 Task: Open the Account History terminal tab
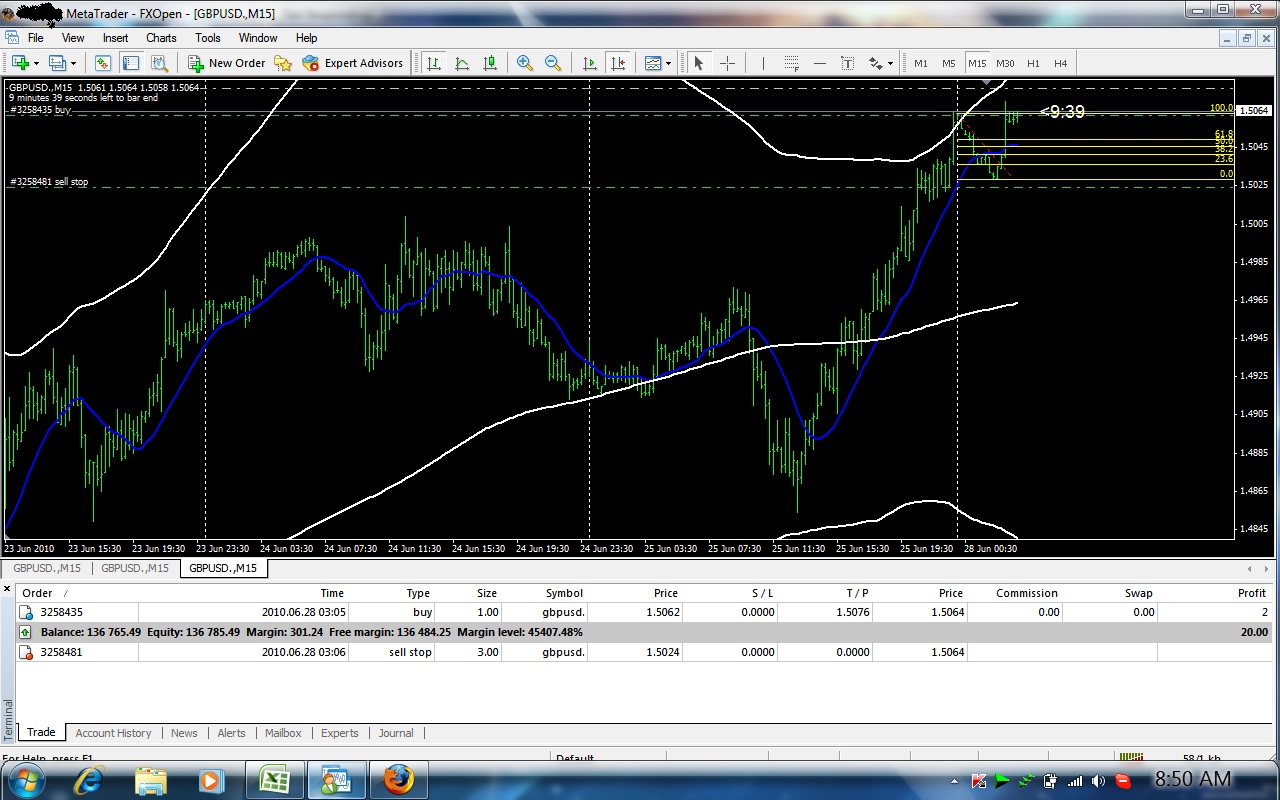[113, 733]
